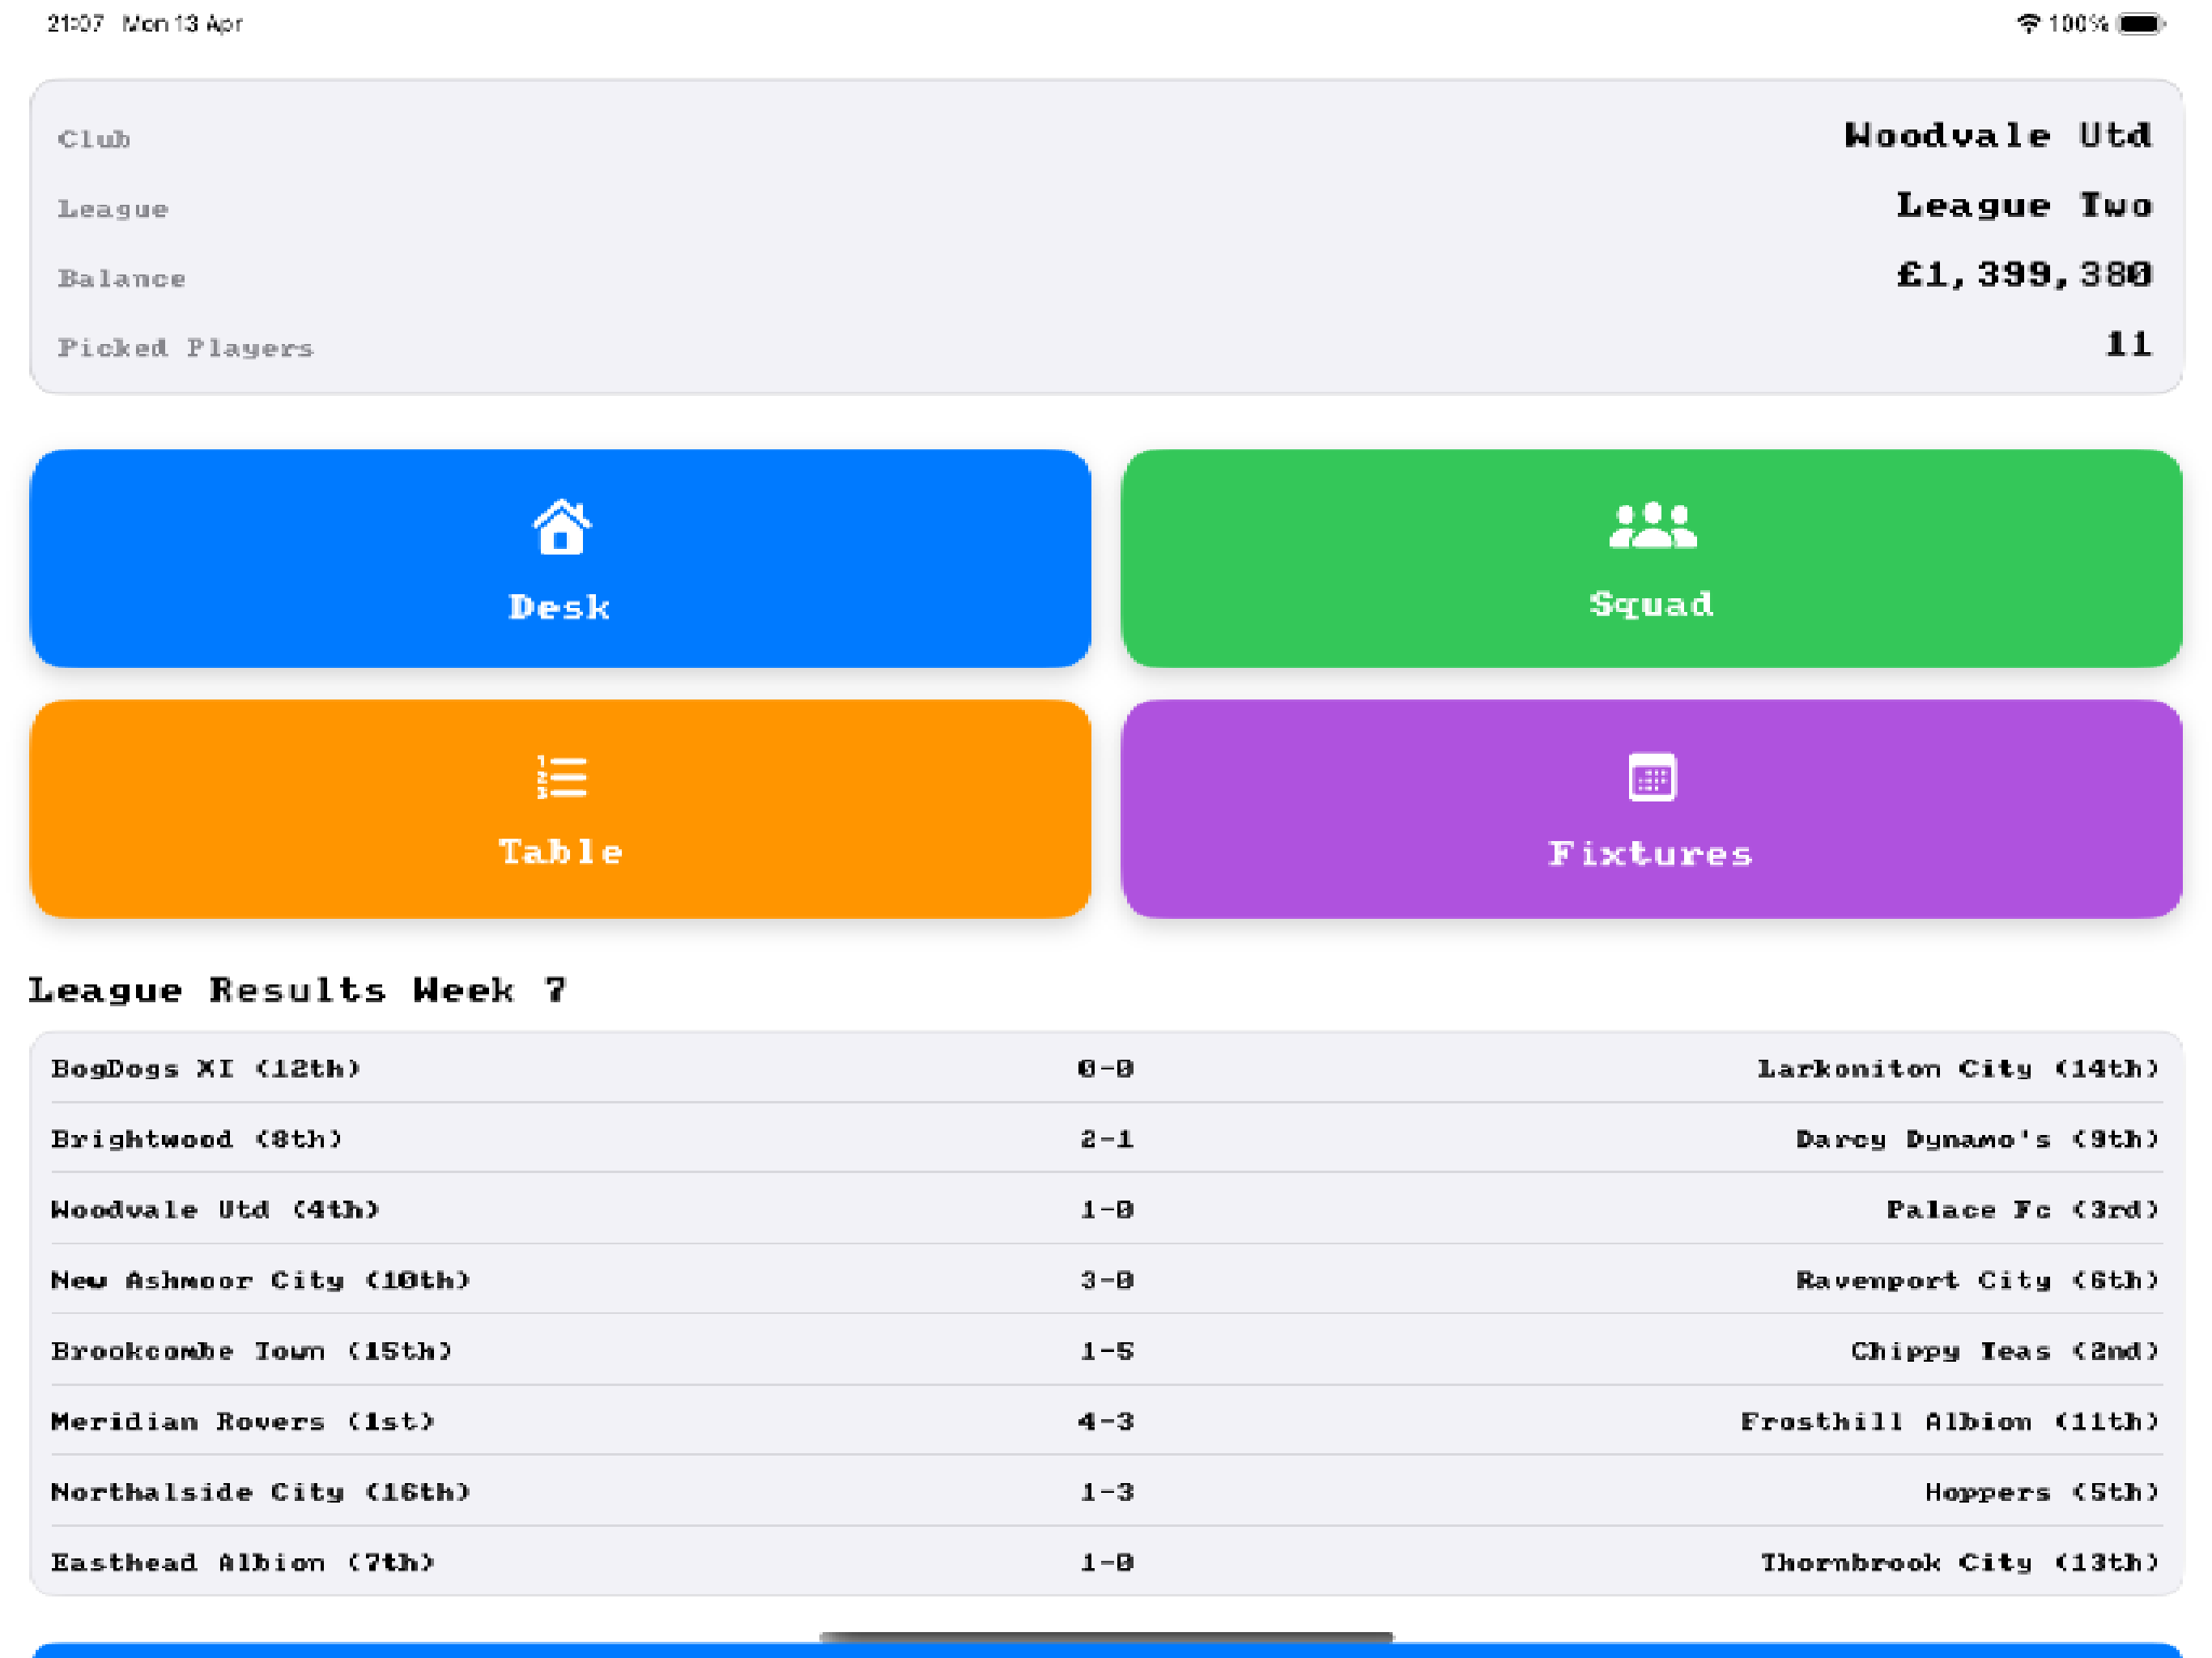
Task: Click the house icon on Desk
Action: pos(561,527)
